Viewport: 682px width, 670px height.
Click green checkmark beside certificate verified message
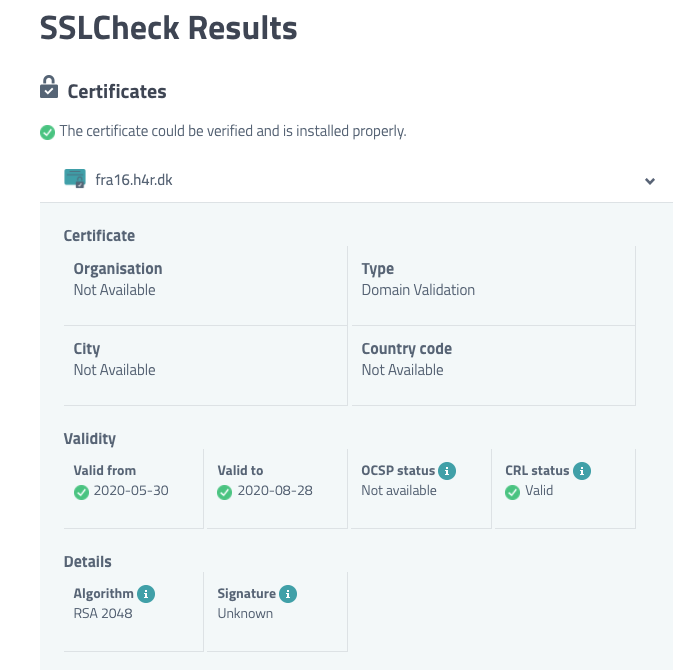(47, 132)
